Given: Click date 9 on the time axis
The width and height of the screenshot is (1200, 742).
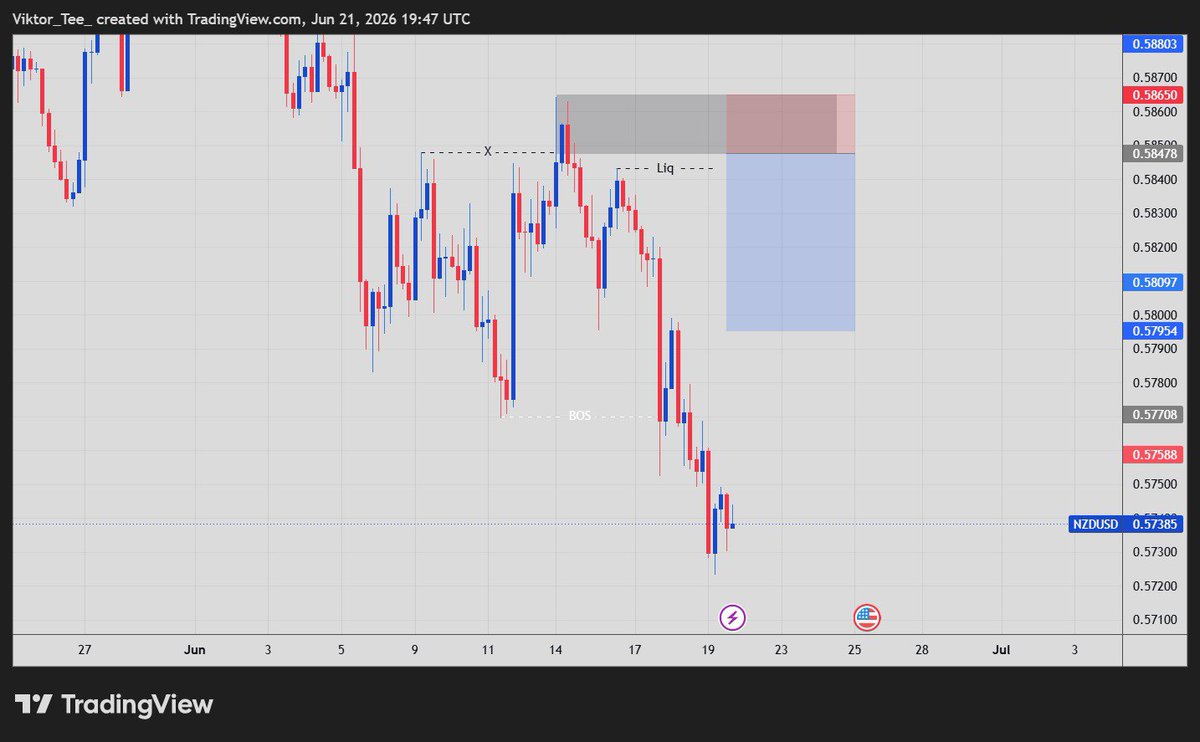Looking at the screenshot, I should coord(414,650).
